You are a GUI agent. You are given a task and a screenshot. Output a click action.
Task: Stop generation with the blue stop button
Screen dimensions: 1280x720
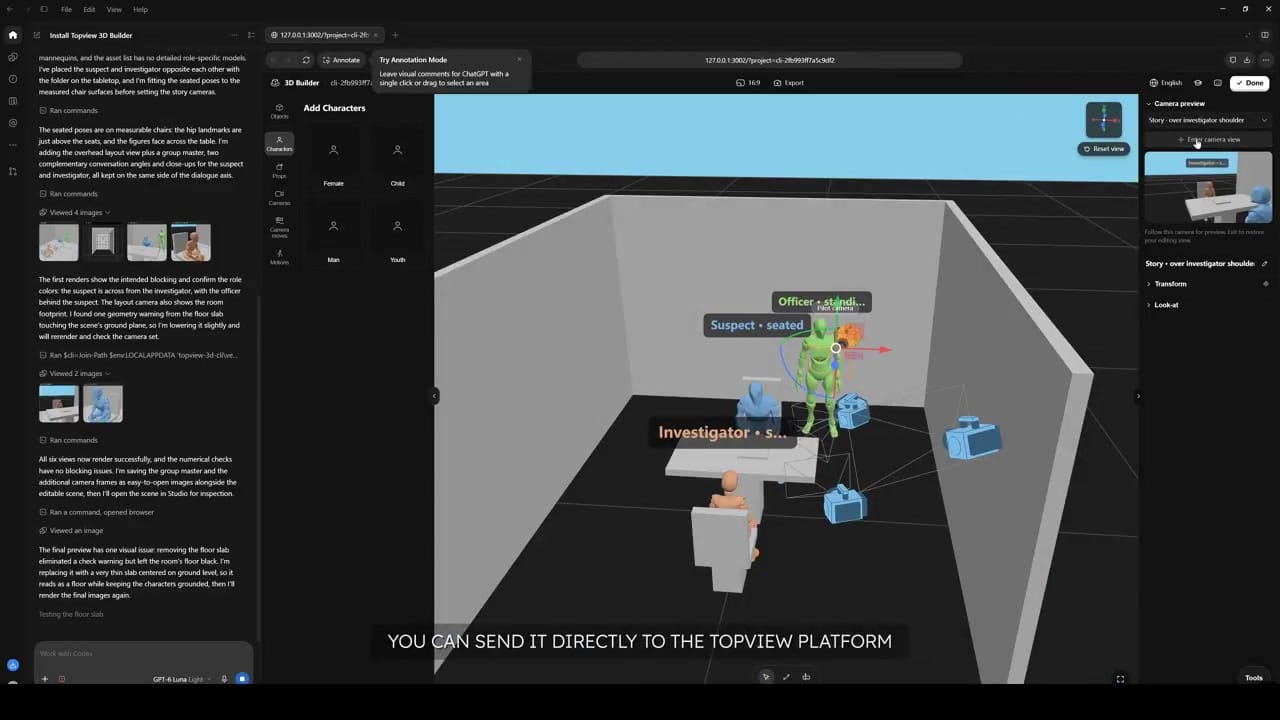tap(242, 679)
